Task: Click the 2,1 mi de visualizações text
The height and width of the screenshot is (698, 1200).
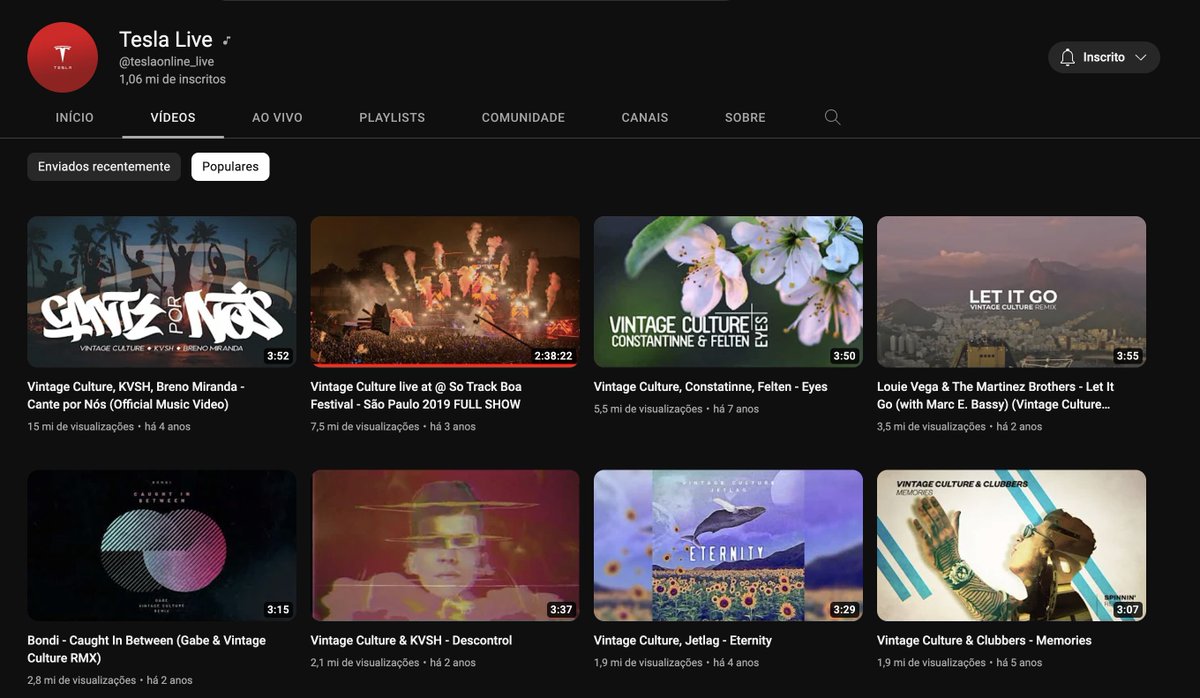Action: click(x=365, y=662)
